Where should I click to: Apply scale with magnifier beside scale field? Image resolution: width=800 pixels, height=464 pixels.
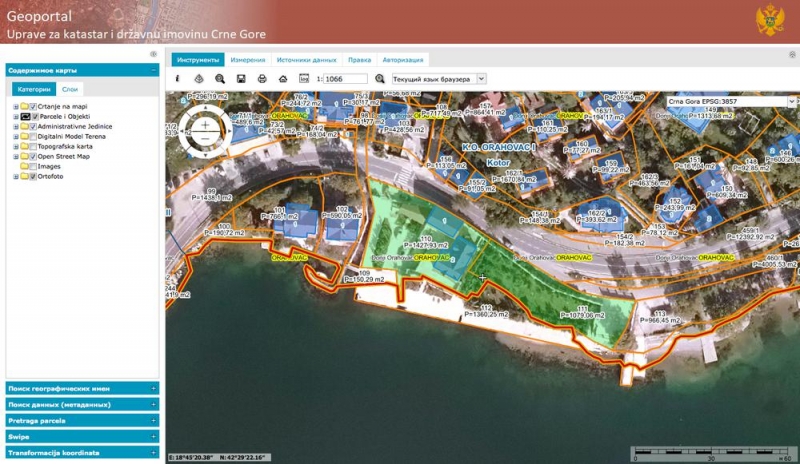[x=380, y=79]
